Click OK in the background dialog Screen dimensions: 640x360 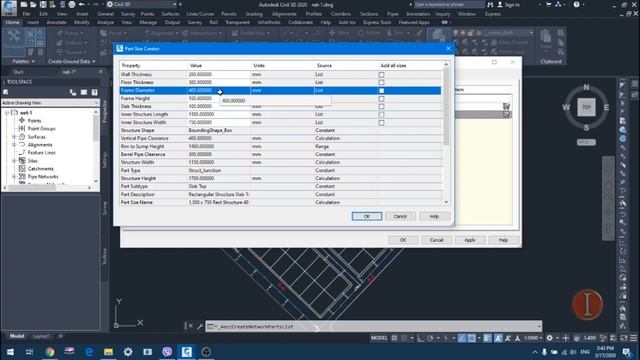coord(403,240)
